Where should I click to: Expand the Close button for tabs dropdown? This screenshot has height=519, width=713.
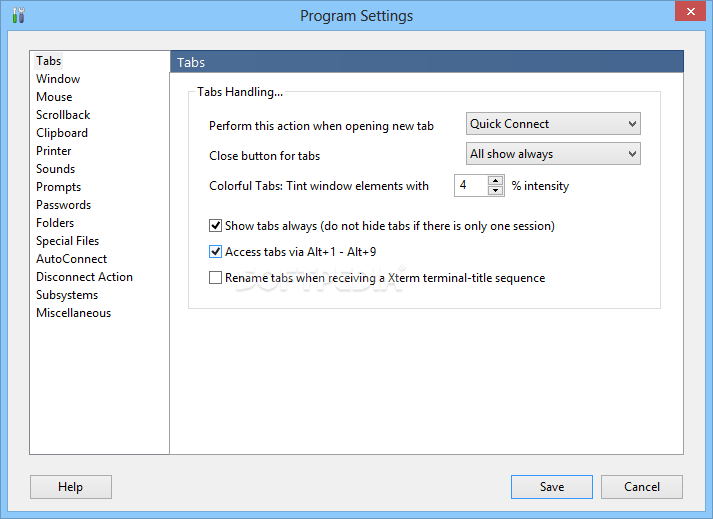553,154
